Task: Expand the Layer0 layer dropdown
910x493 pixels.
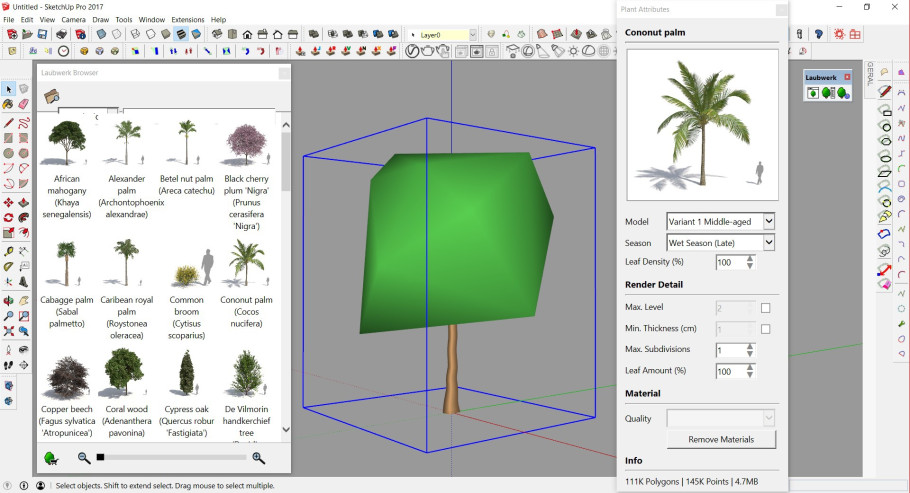Action: [x=472, y=35]
